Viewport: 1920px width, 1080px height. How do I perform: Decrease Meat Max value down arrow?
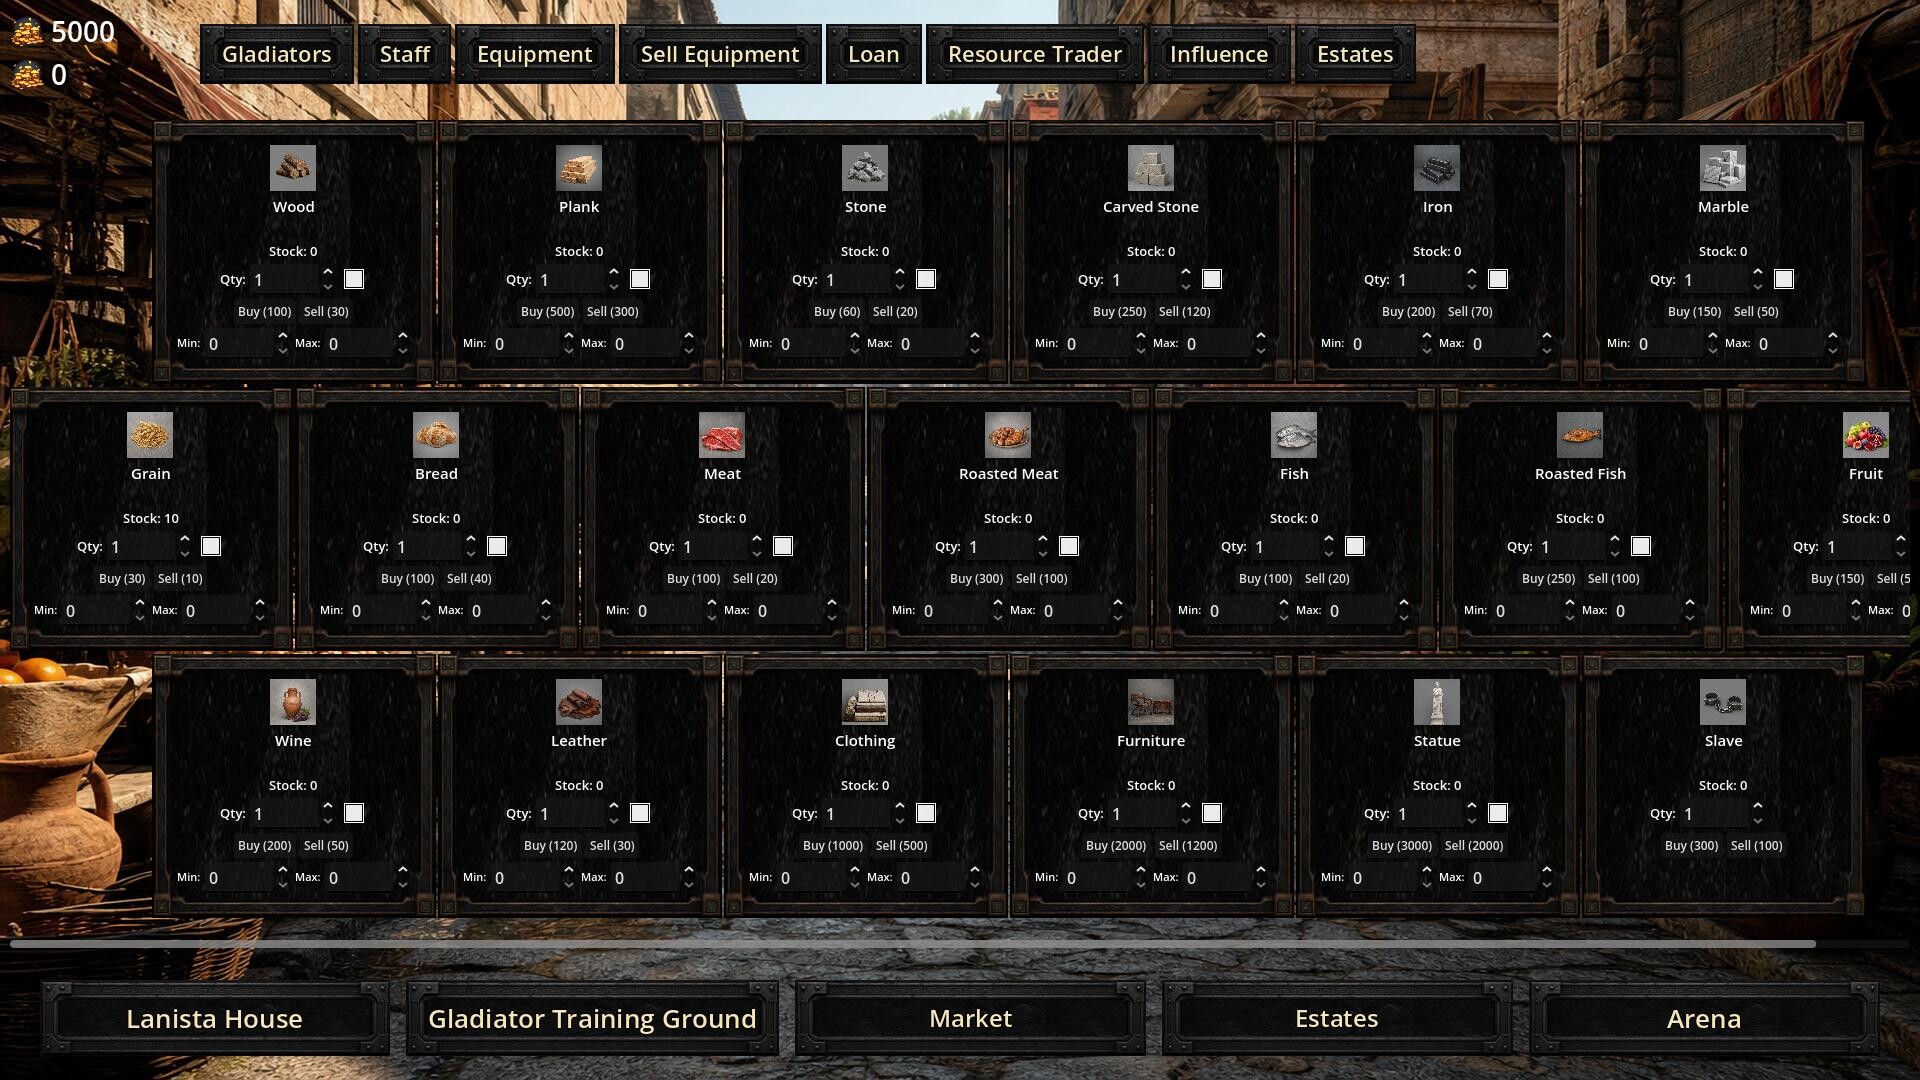[832, 618]
